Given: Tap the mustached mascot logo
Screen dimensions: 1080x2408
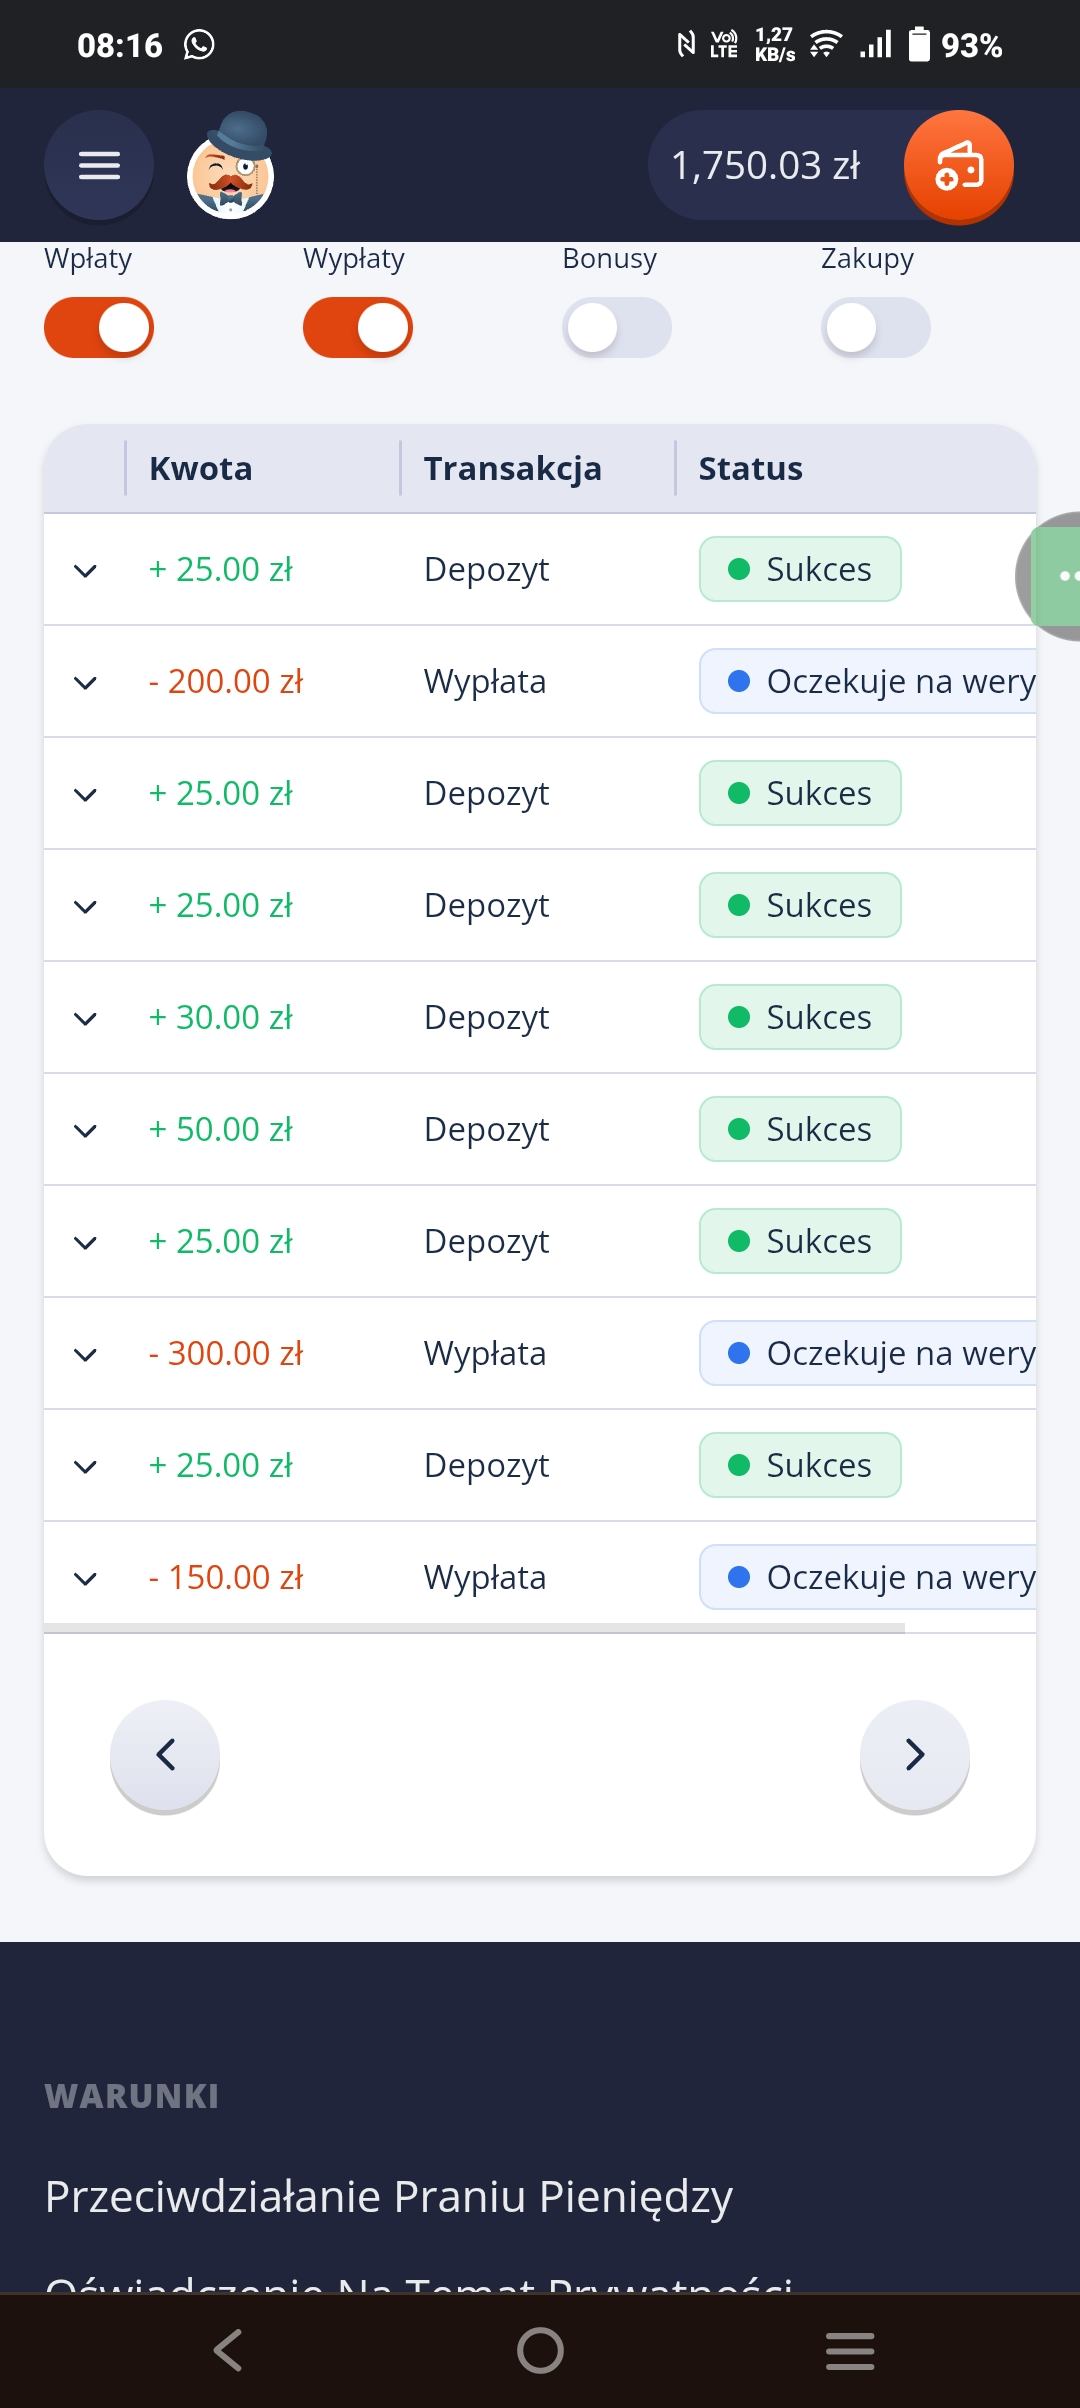Looking at the screenshot, I should [x=231, y=166].
